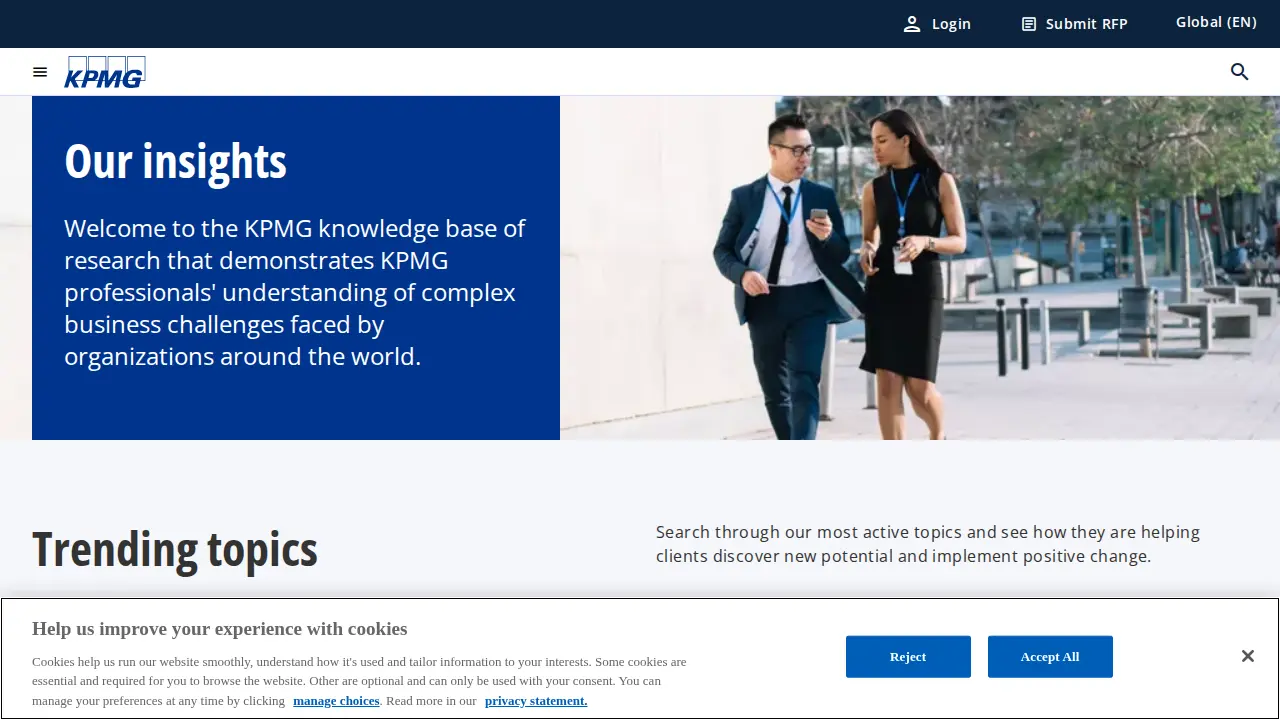
Task: Click the KPMG logo
Action: 105,72
